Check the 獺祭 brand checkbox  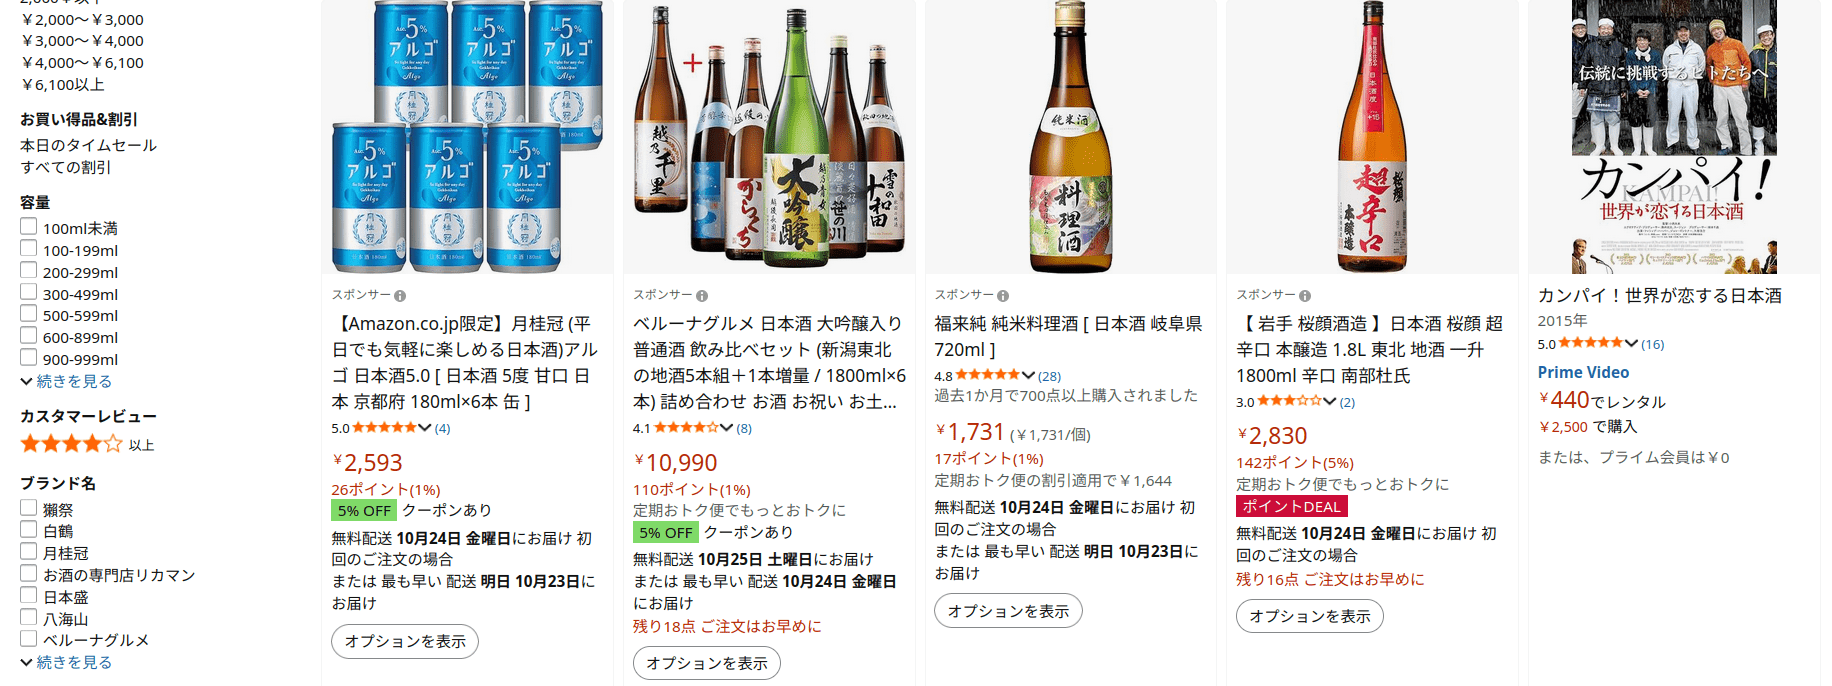pyautogui.click(x=29, y=508)
